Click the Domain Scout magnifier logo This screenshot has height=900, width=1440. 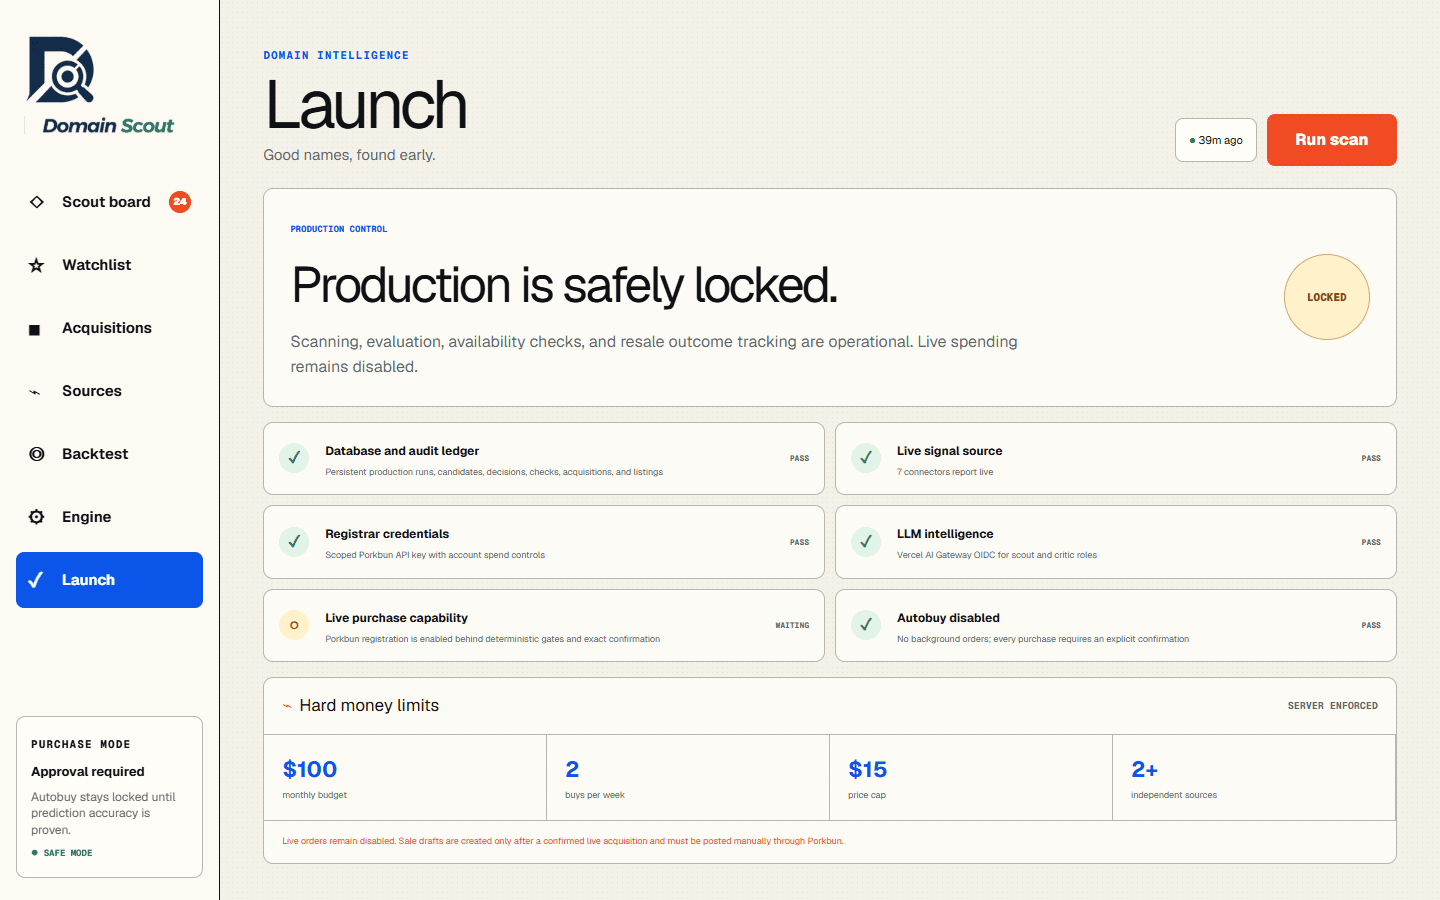(x=61, y=70)
